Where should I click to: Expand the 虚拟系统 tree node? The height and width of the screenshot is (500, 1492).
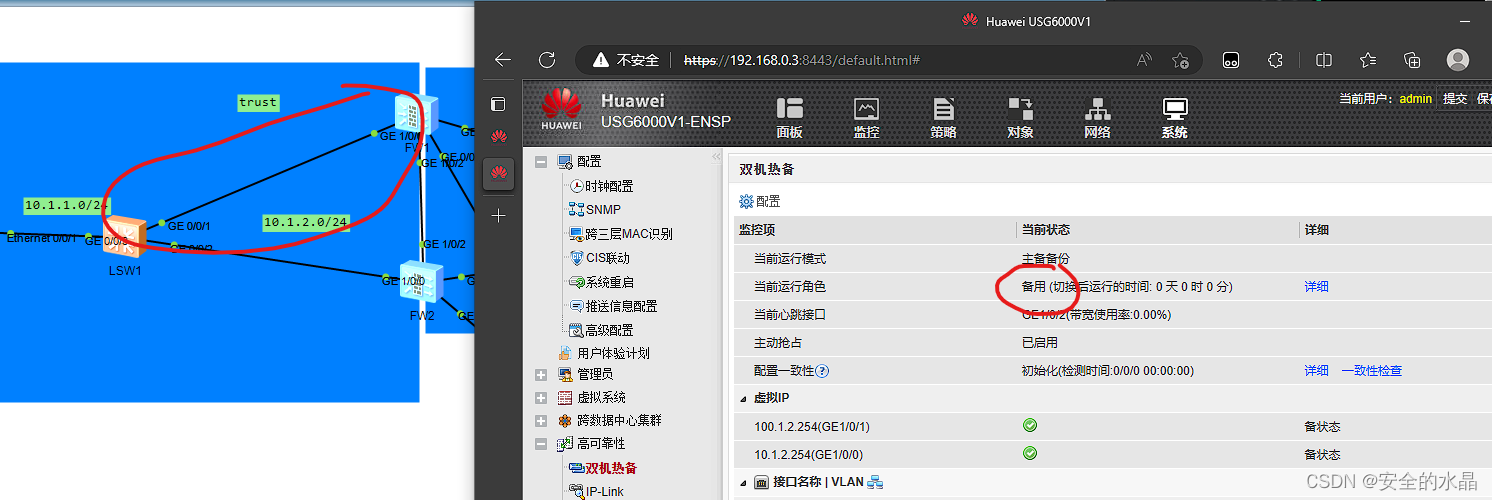click(x=541, y=398)
